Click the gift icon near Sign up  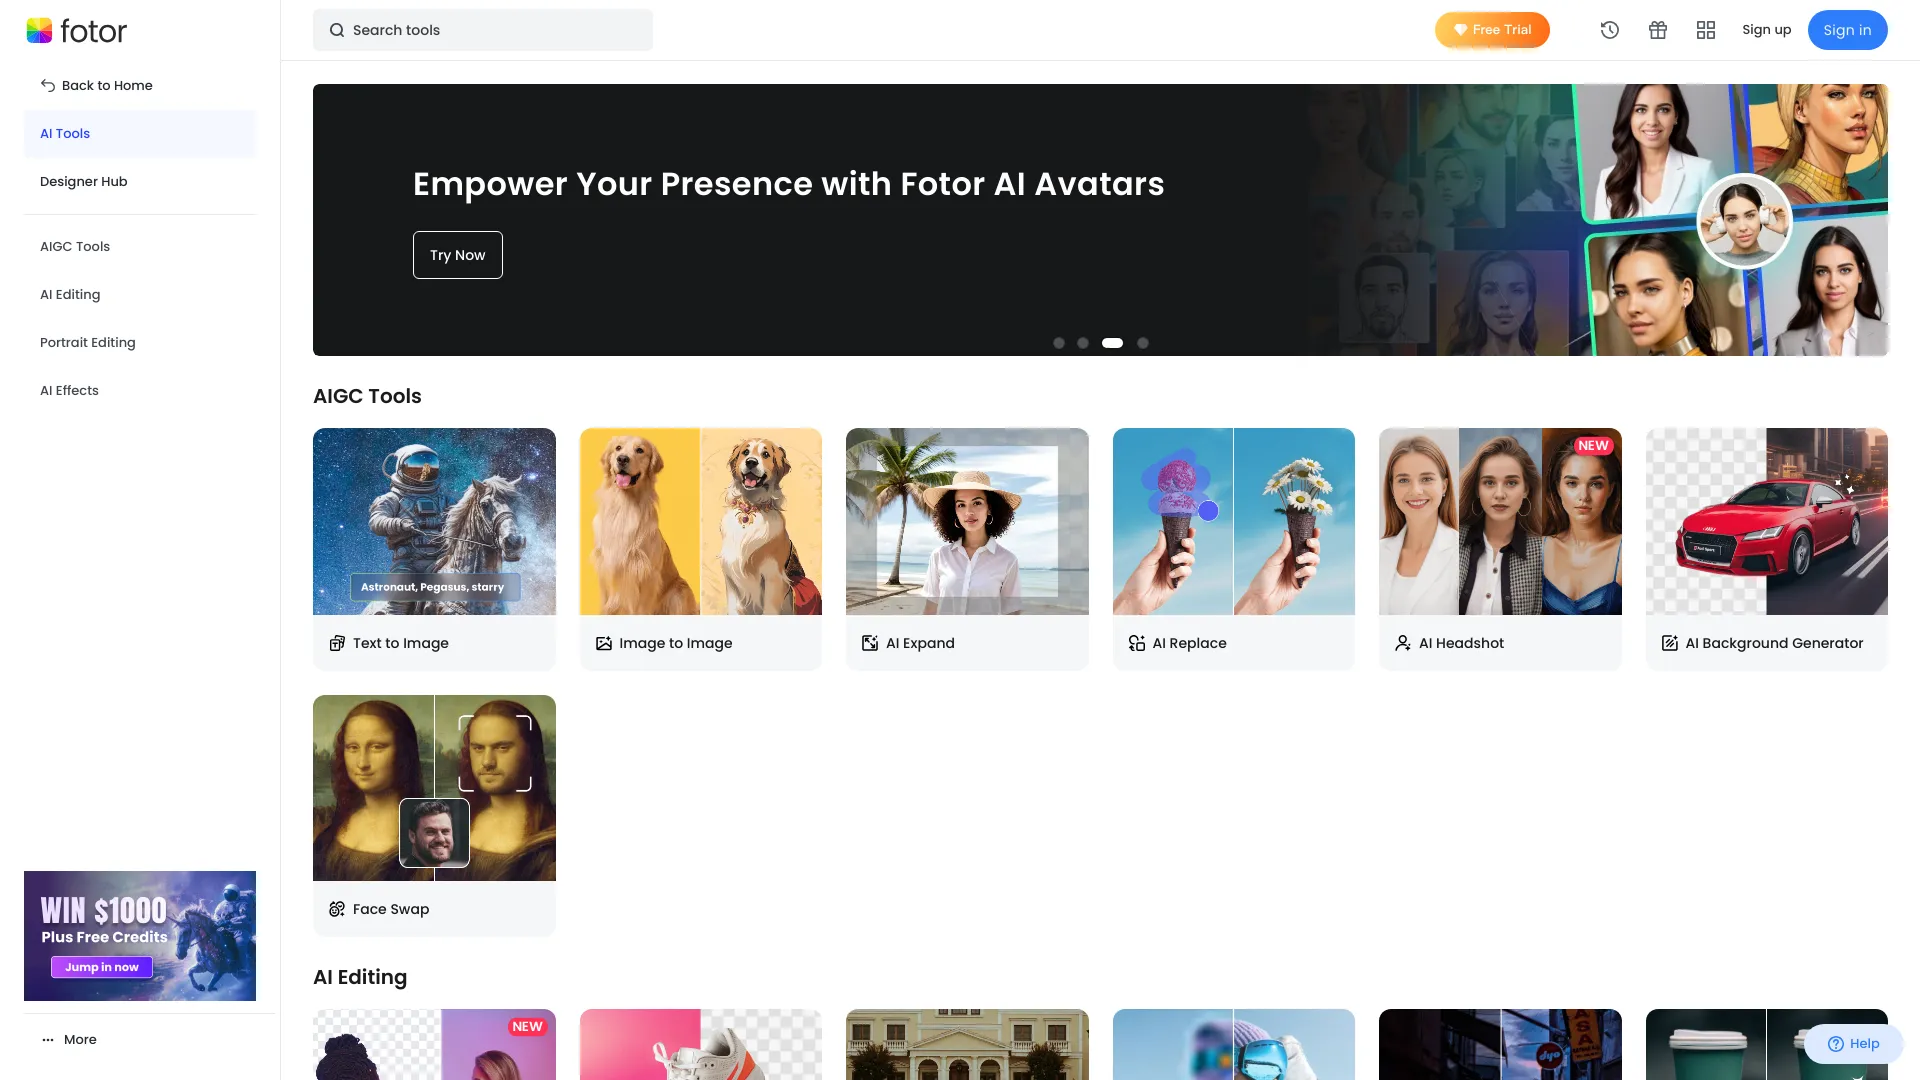tap(1658, 30)
